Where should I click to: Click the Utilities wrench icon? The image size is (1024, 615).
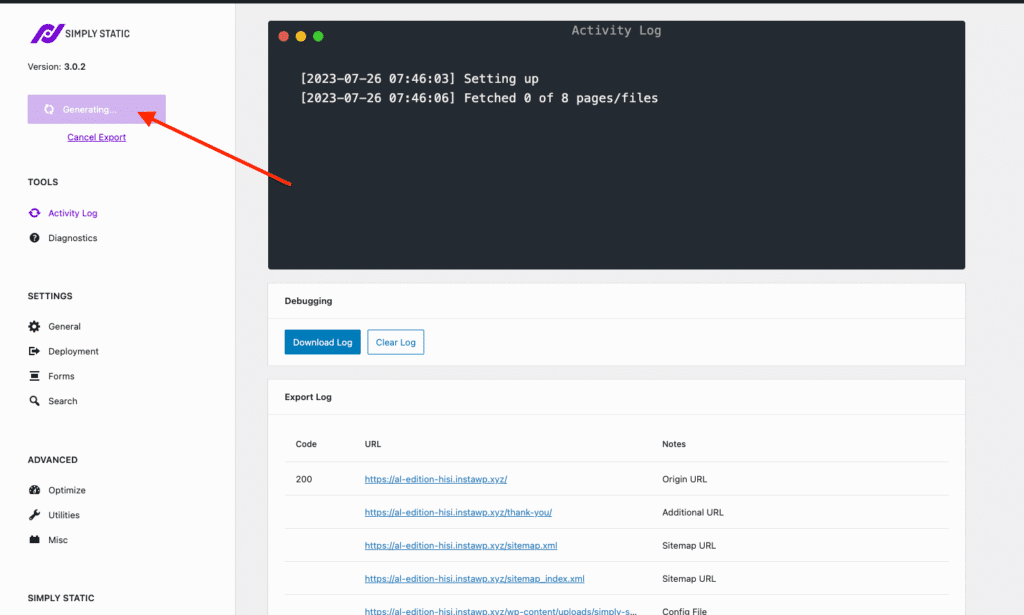[x=33, y=515]
